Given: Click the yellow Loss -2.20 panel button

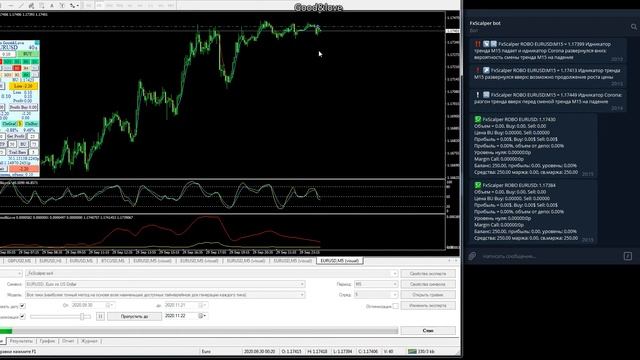Looking at the screenshot, I should (x=23, y=86).
